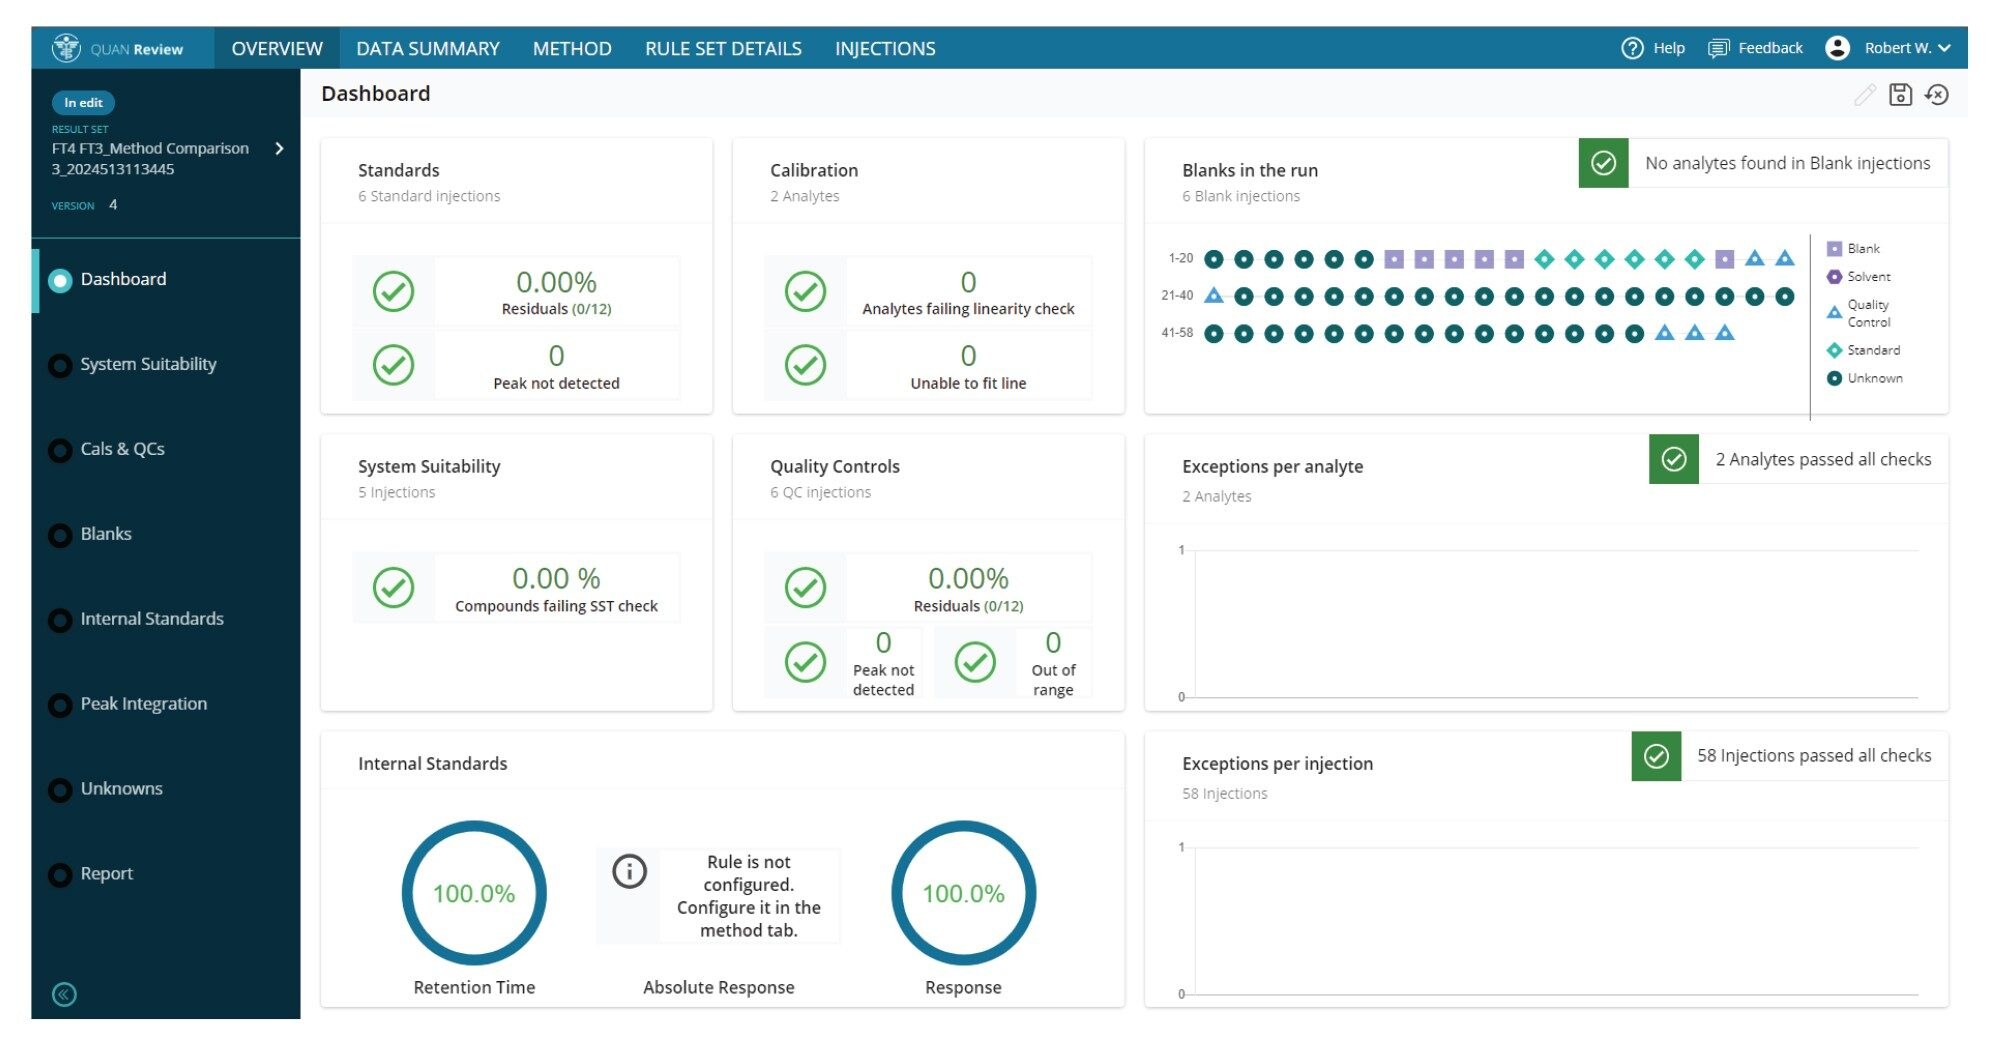Click the linearity check green checkmark icon

[805, 291]
